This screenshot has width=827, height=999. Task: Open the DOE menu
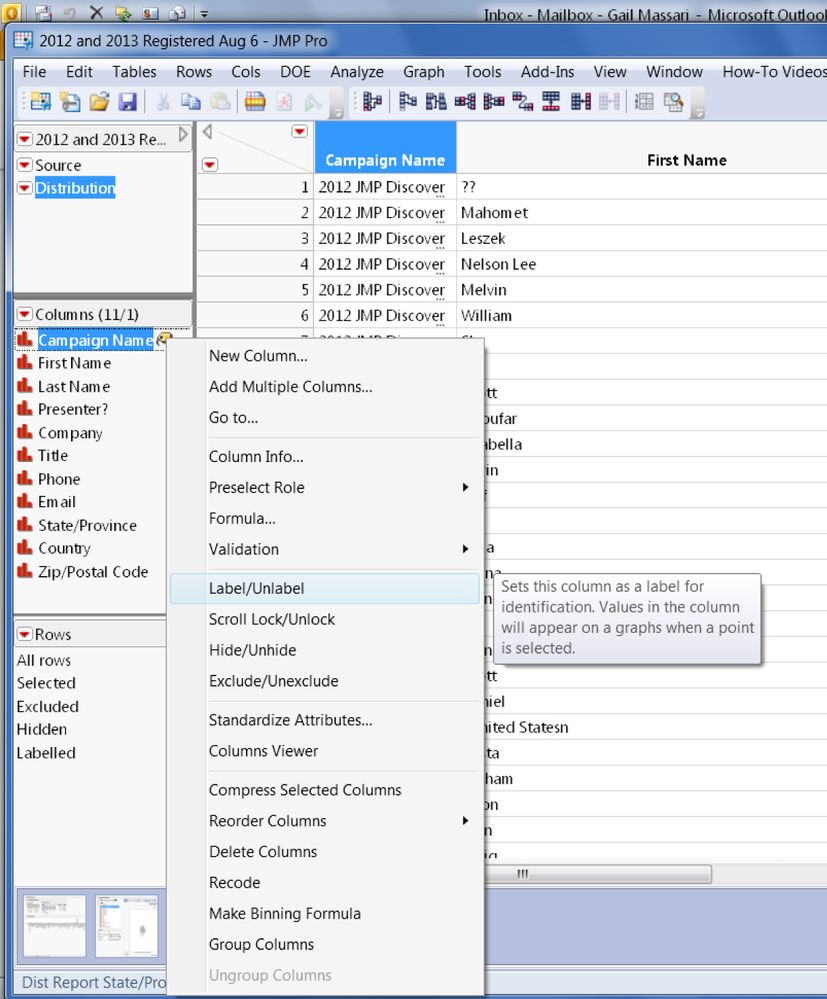coord(295,71)
